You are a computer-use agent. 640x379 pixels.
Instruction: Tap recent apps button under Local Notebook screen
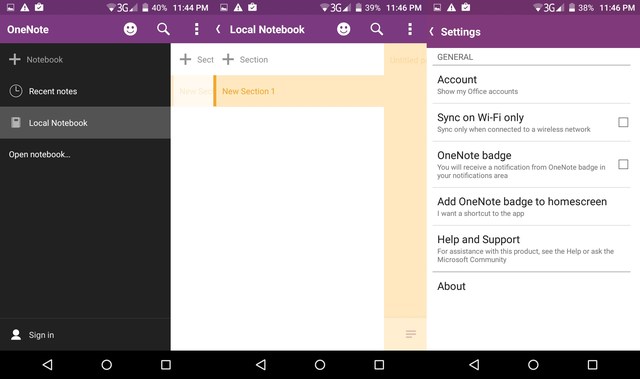coord(379,364)
